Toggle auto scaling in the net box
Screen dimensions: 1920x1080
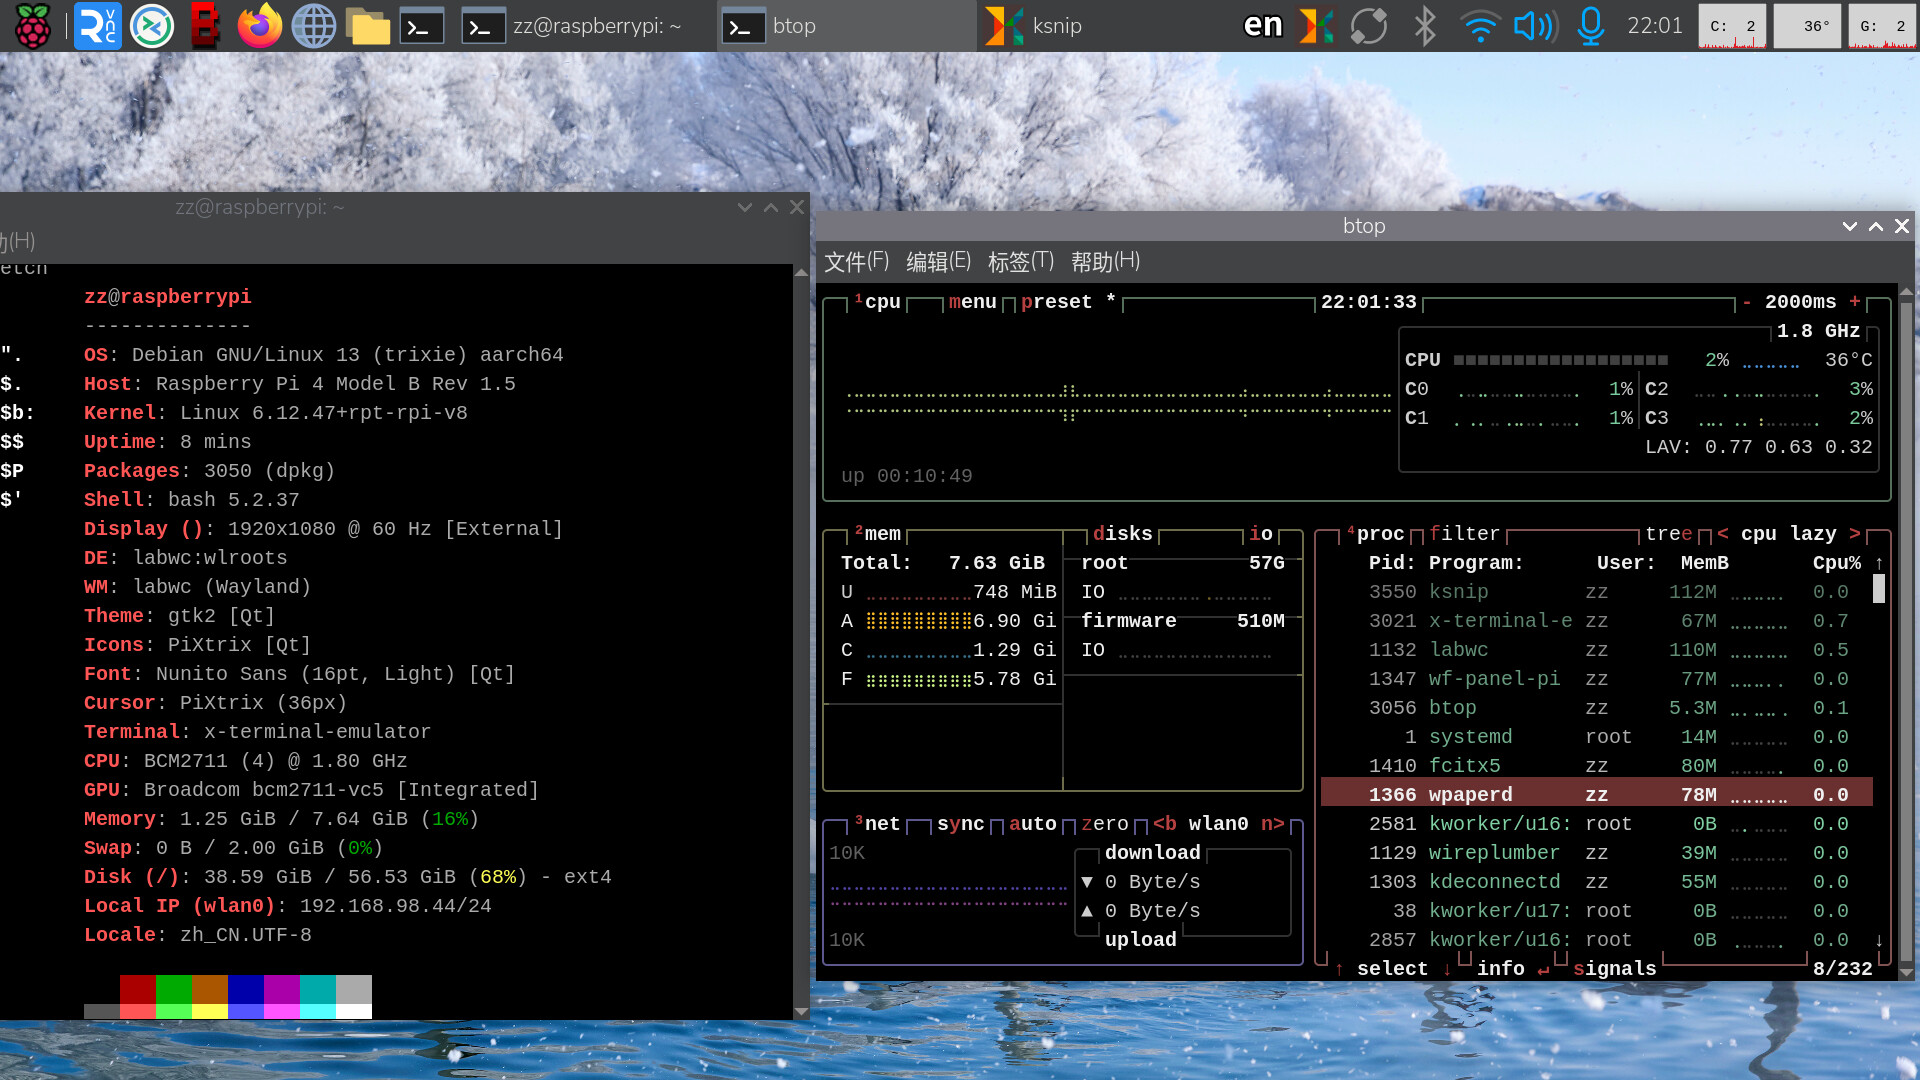coord(1032,824)
